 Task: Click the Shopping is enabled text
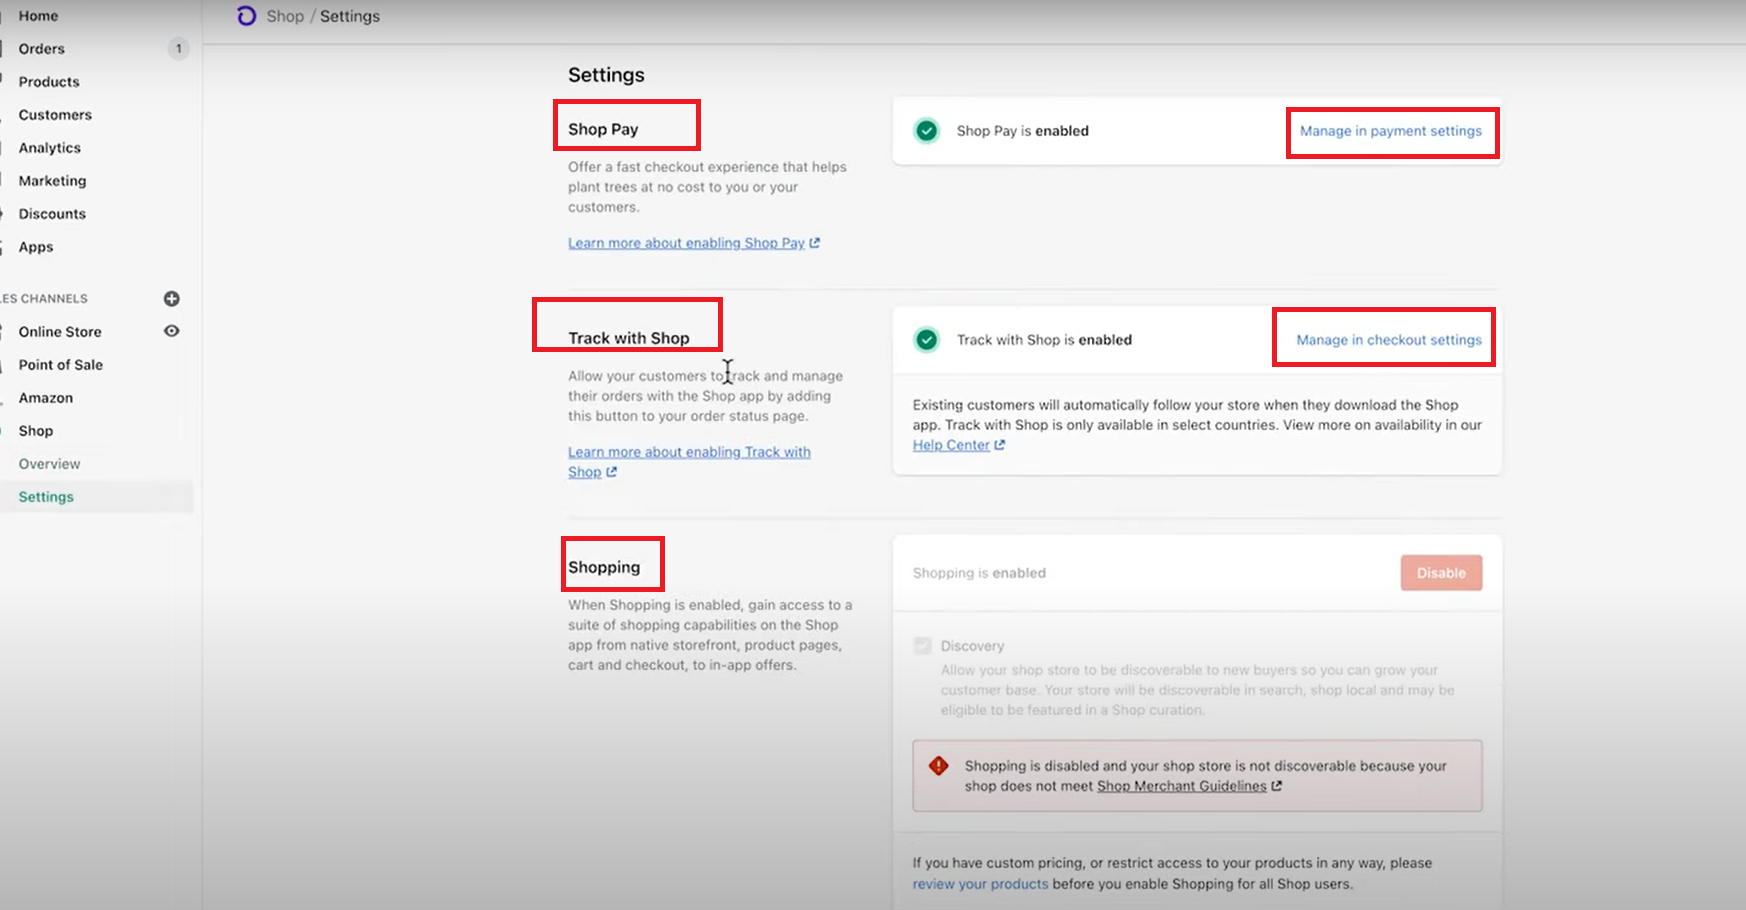point(979,573)
